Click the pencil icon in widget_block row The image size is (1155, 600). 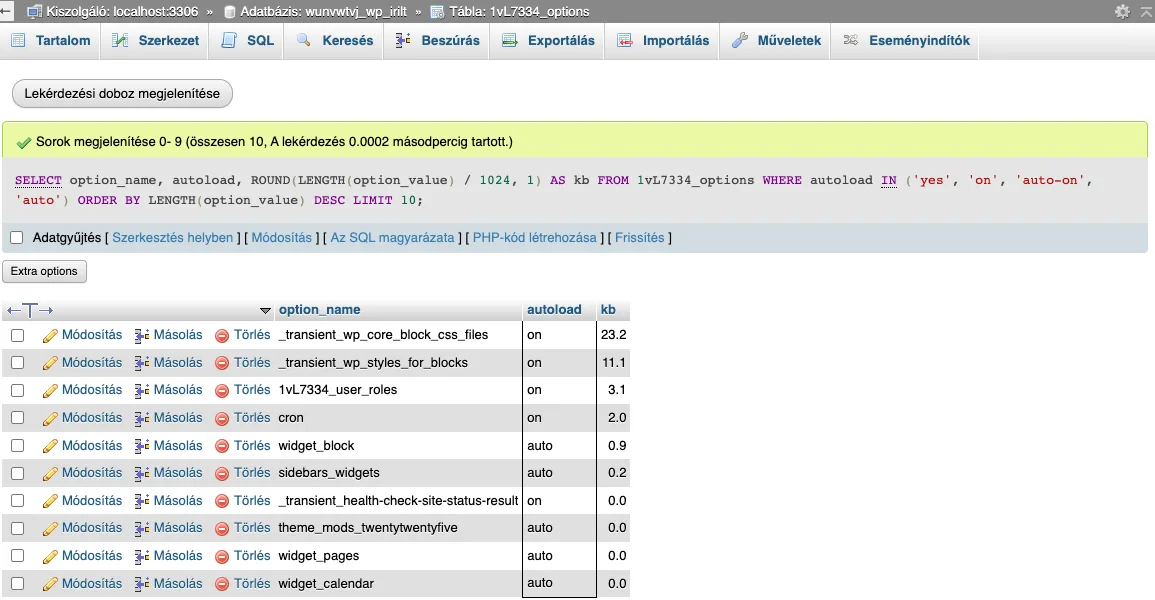pos(50,446)
